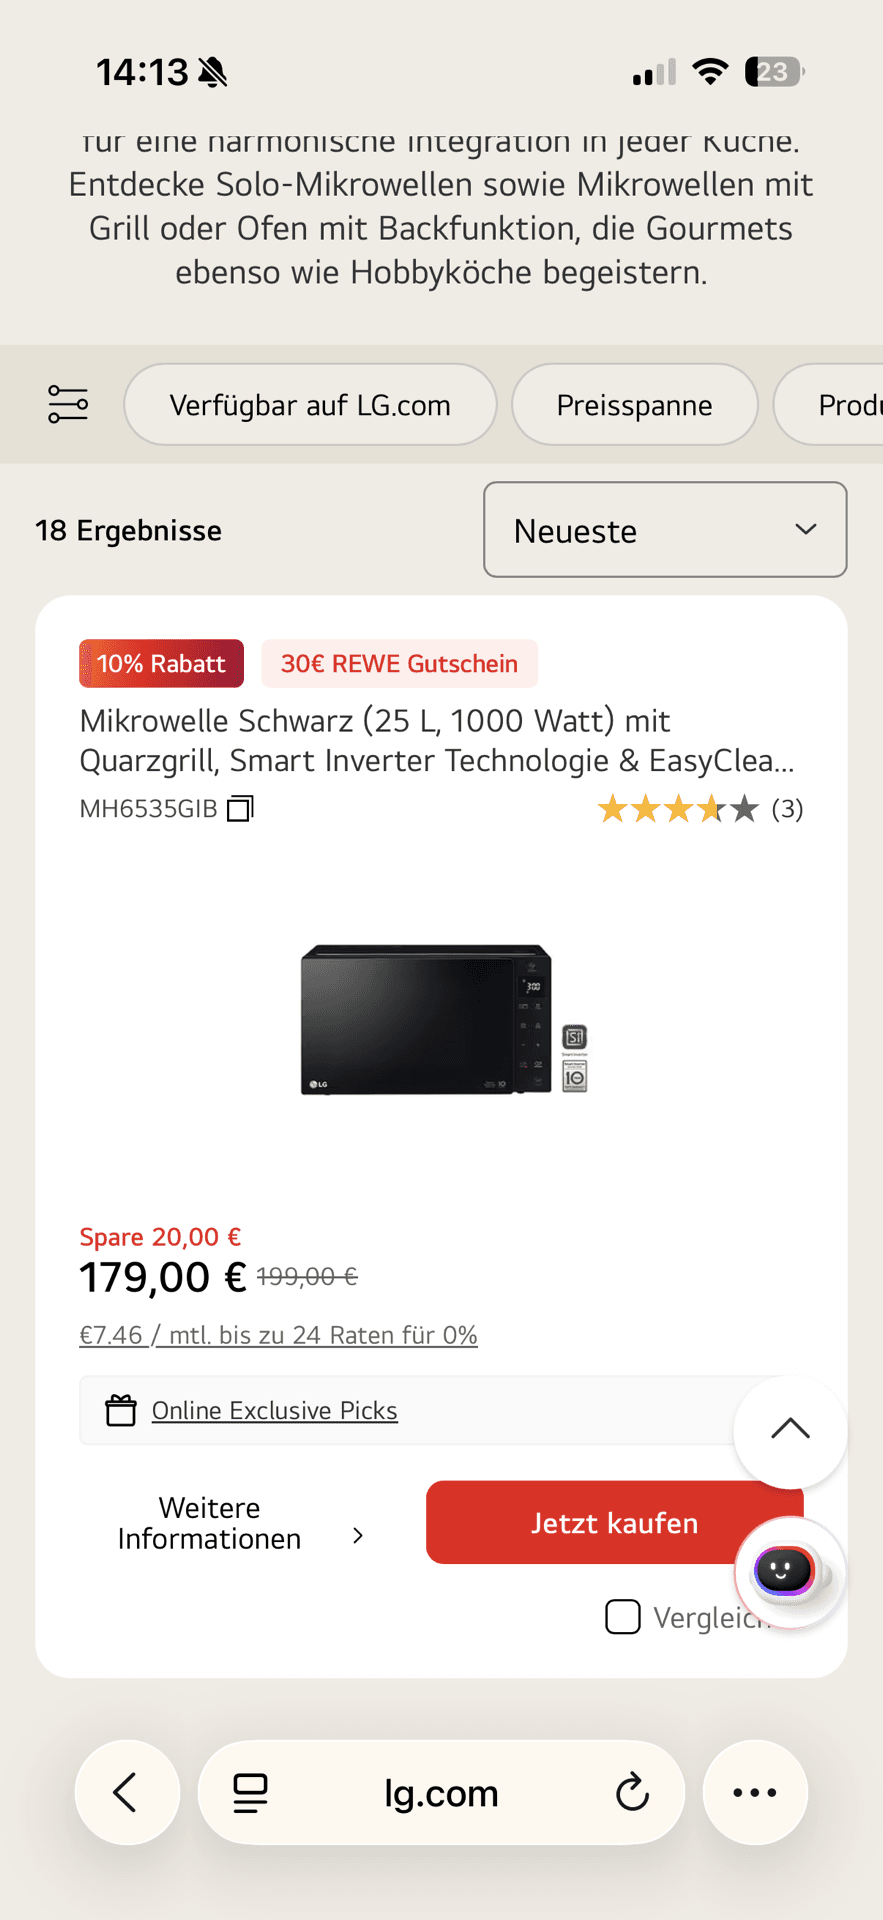Tick the Vergleich compare checkbox
883x1920 pixels.
click(623, 1617)
